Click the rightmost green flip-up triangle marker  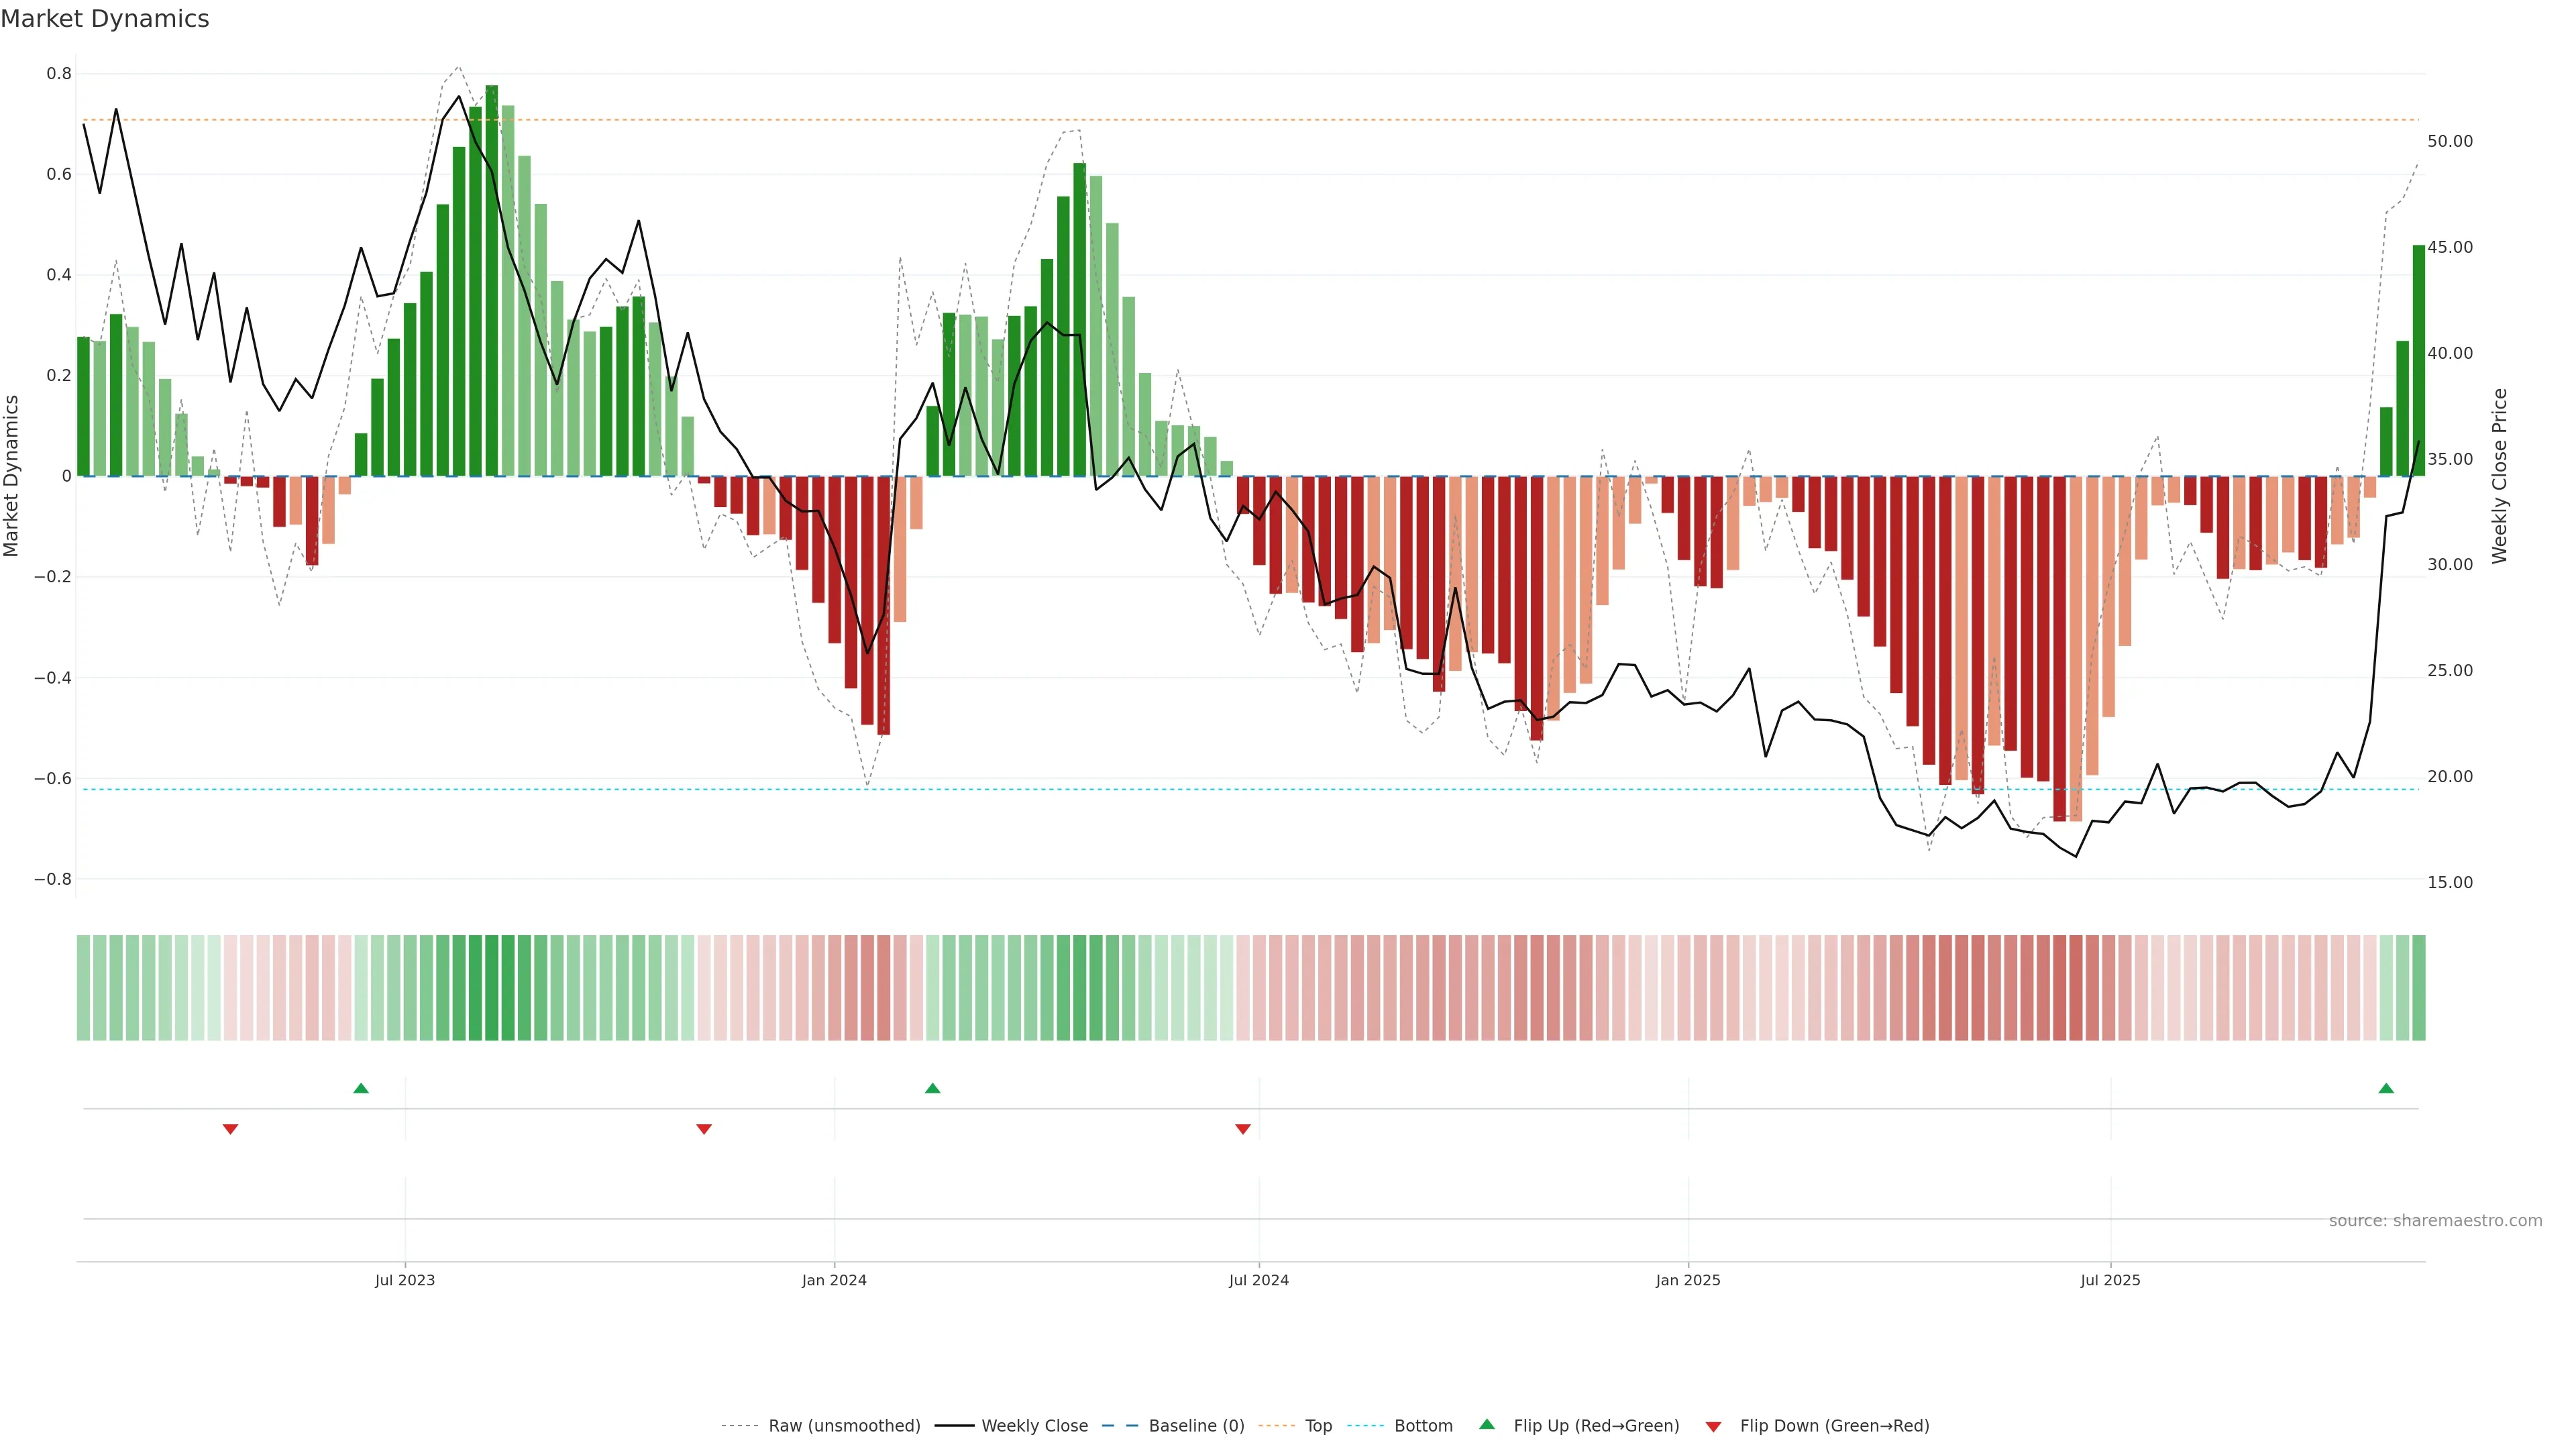coord(2386,1088)
